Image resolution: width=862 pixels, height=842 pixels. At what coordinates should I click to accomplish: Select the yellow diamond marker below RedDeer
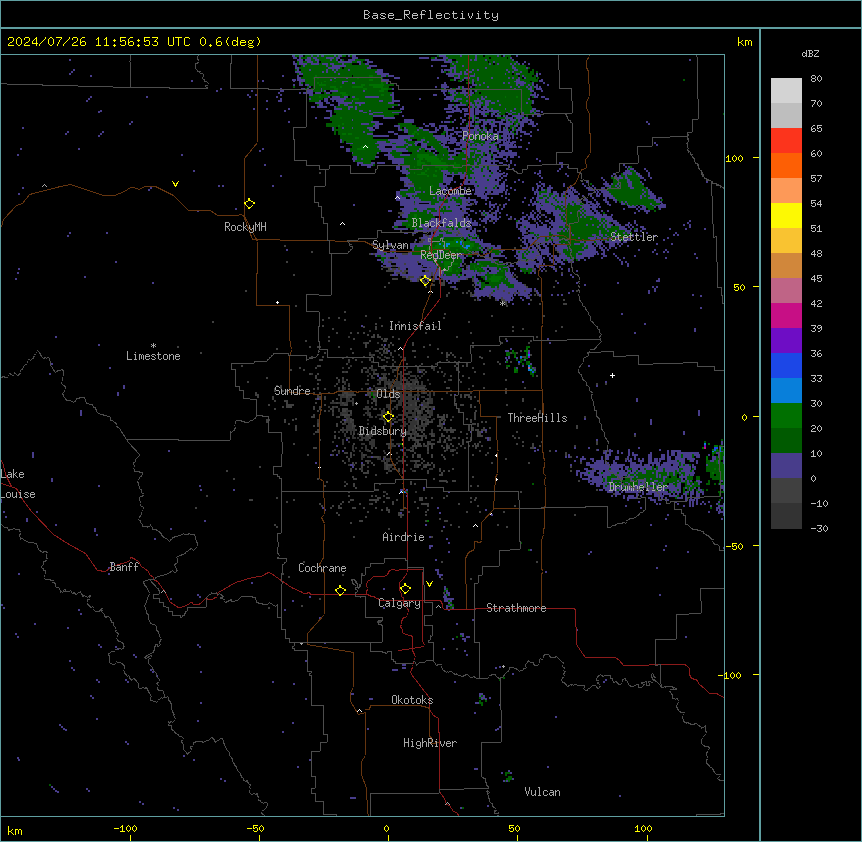[425, 280]
